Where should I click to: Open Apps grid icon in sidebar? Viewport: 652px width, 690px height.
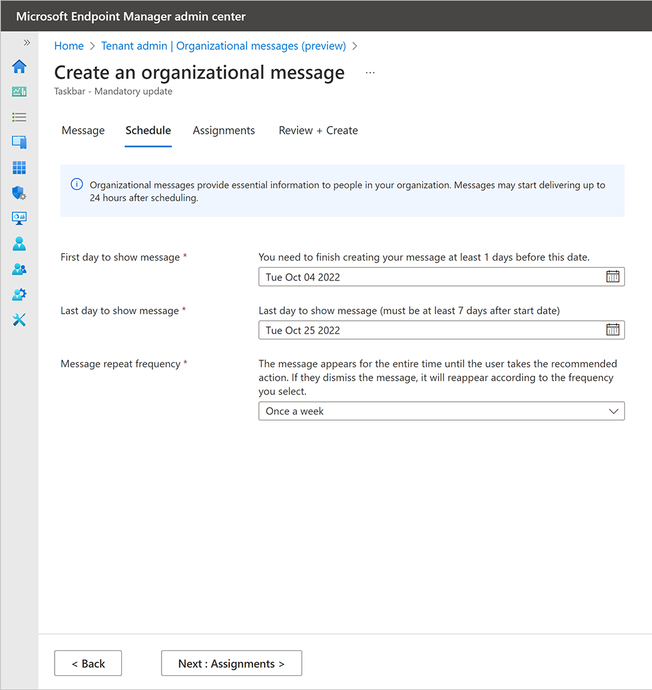pos(19,167)
